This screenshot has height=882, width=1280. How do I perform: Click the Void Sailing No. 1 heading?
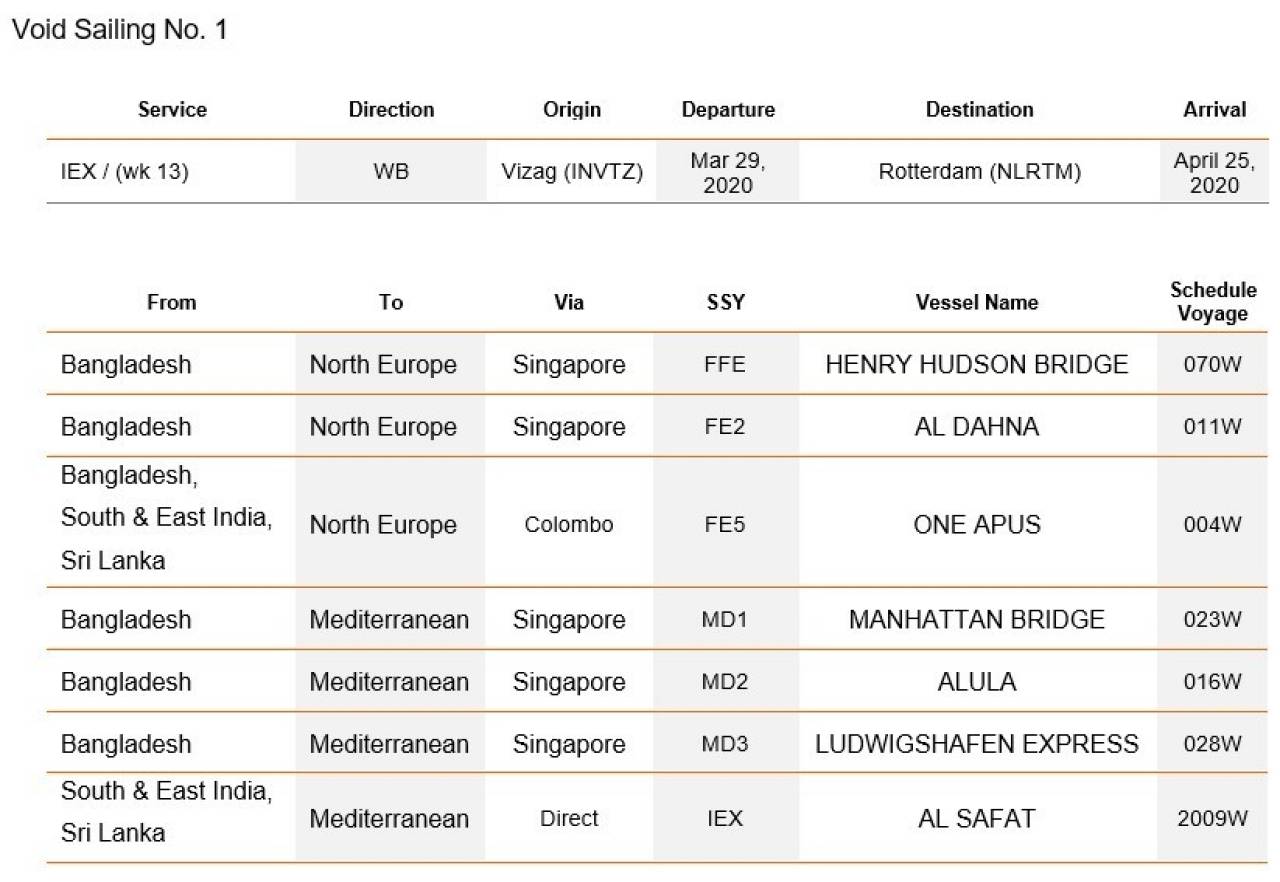(120, 30)
